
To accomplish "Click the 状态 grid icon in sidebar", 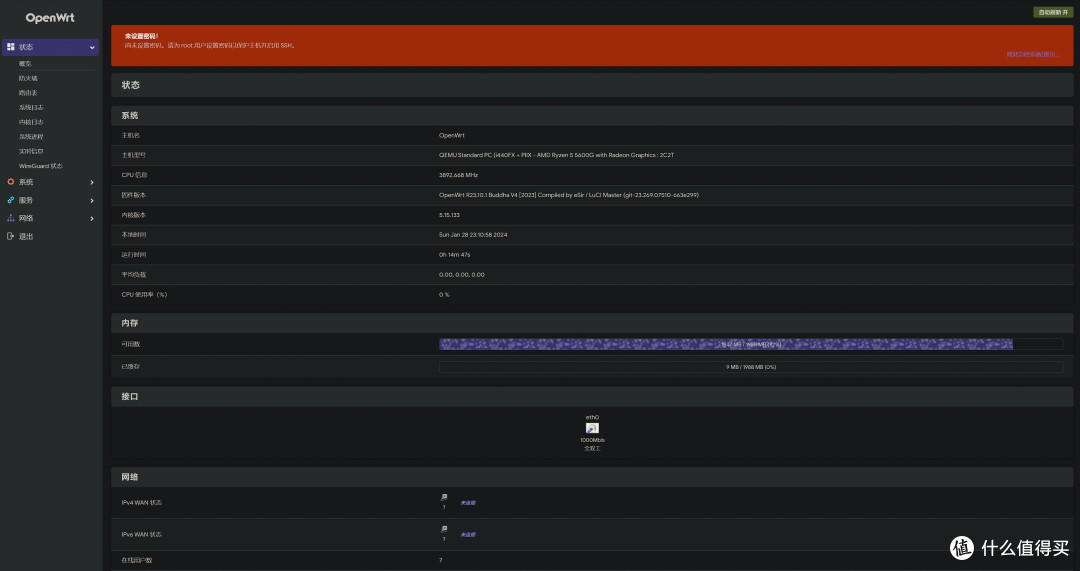I will pyautogui.click(x=10, y=47).
